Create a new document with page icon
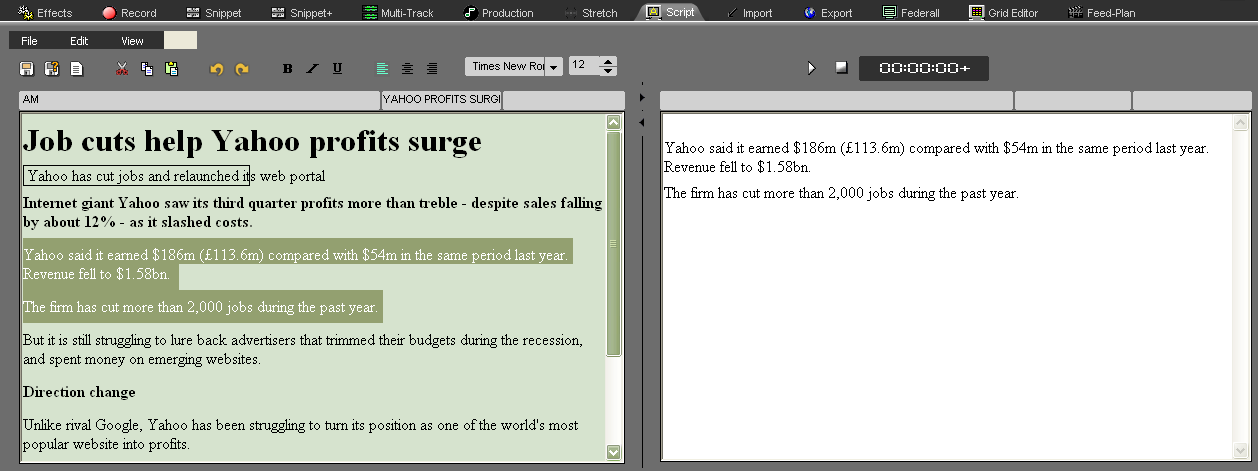 pyautogui.click(x=76, y=69)
